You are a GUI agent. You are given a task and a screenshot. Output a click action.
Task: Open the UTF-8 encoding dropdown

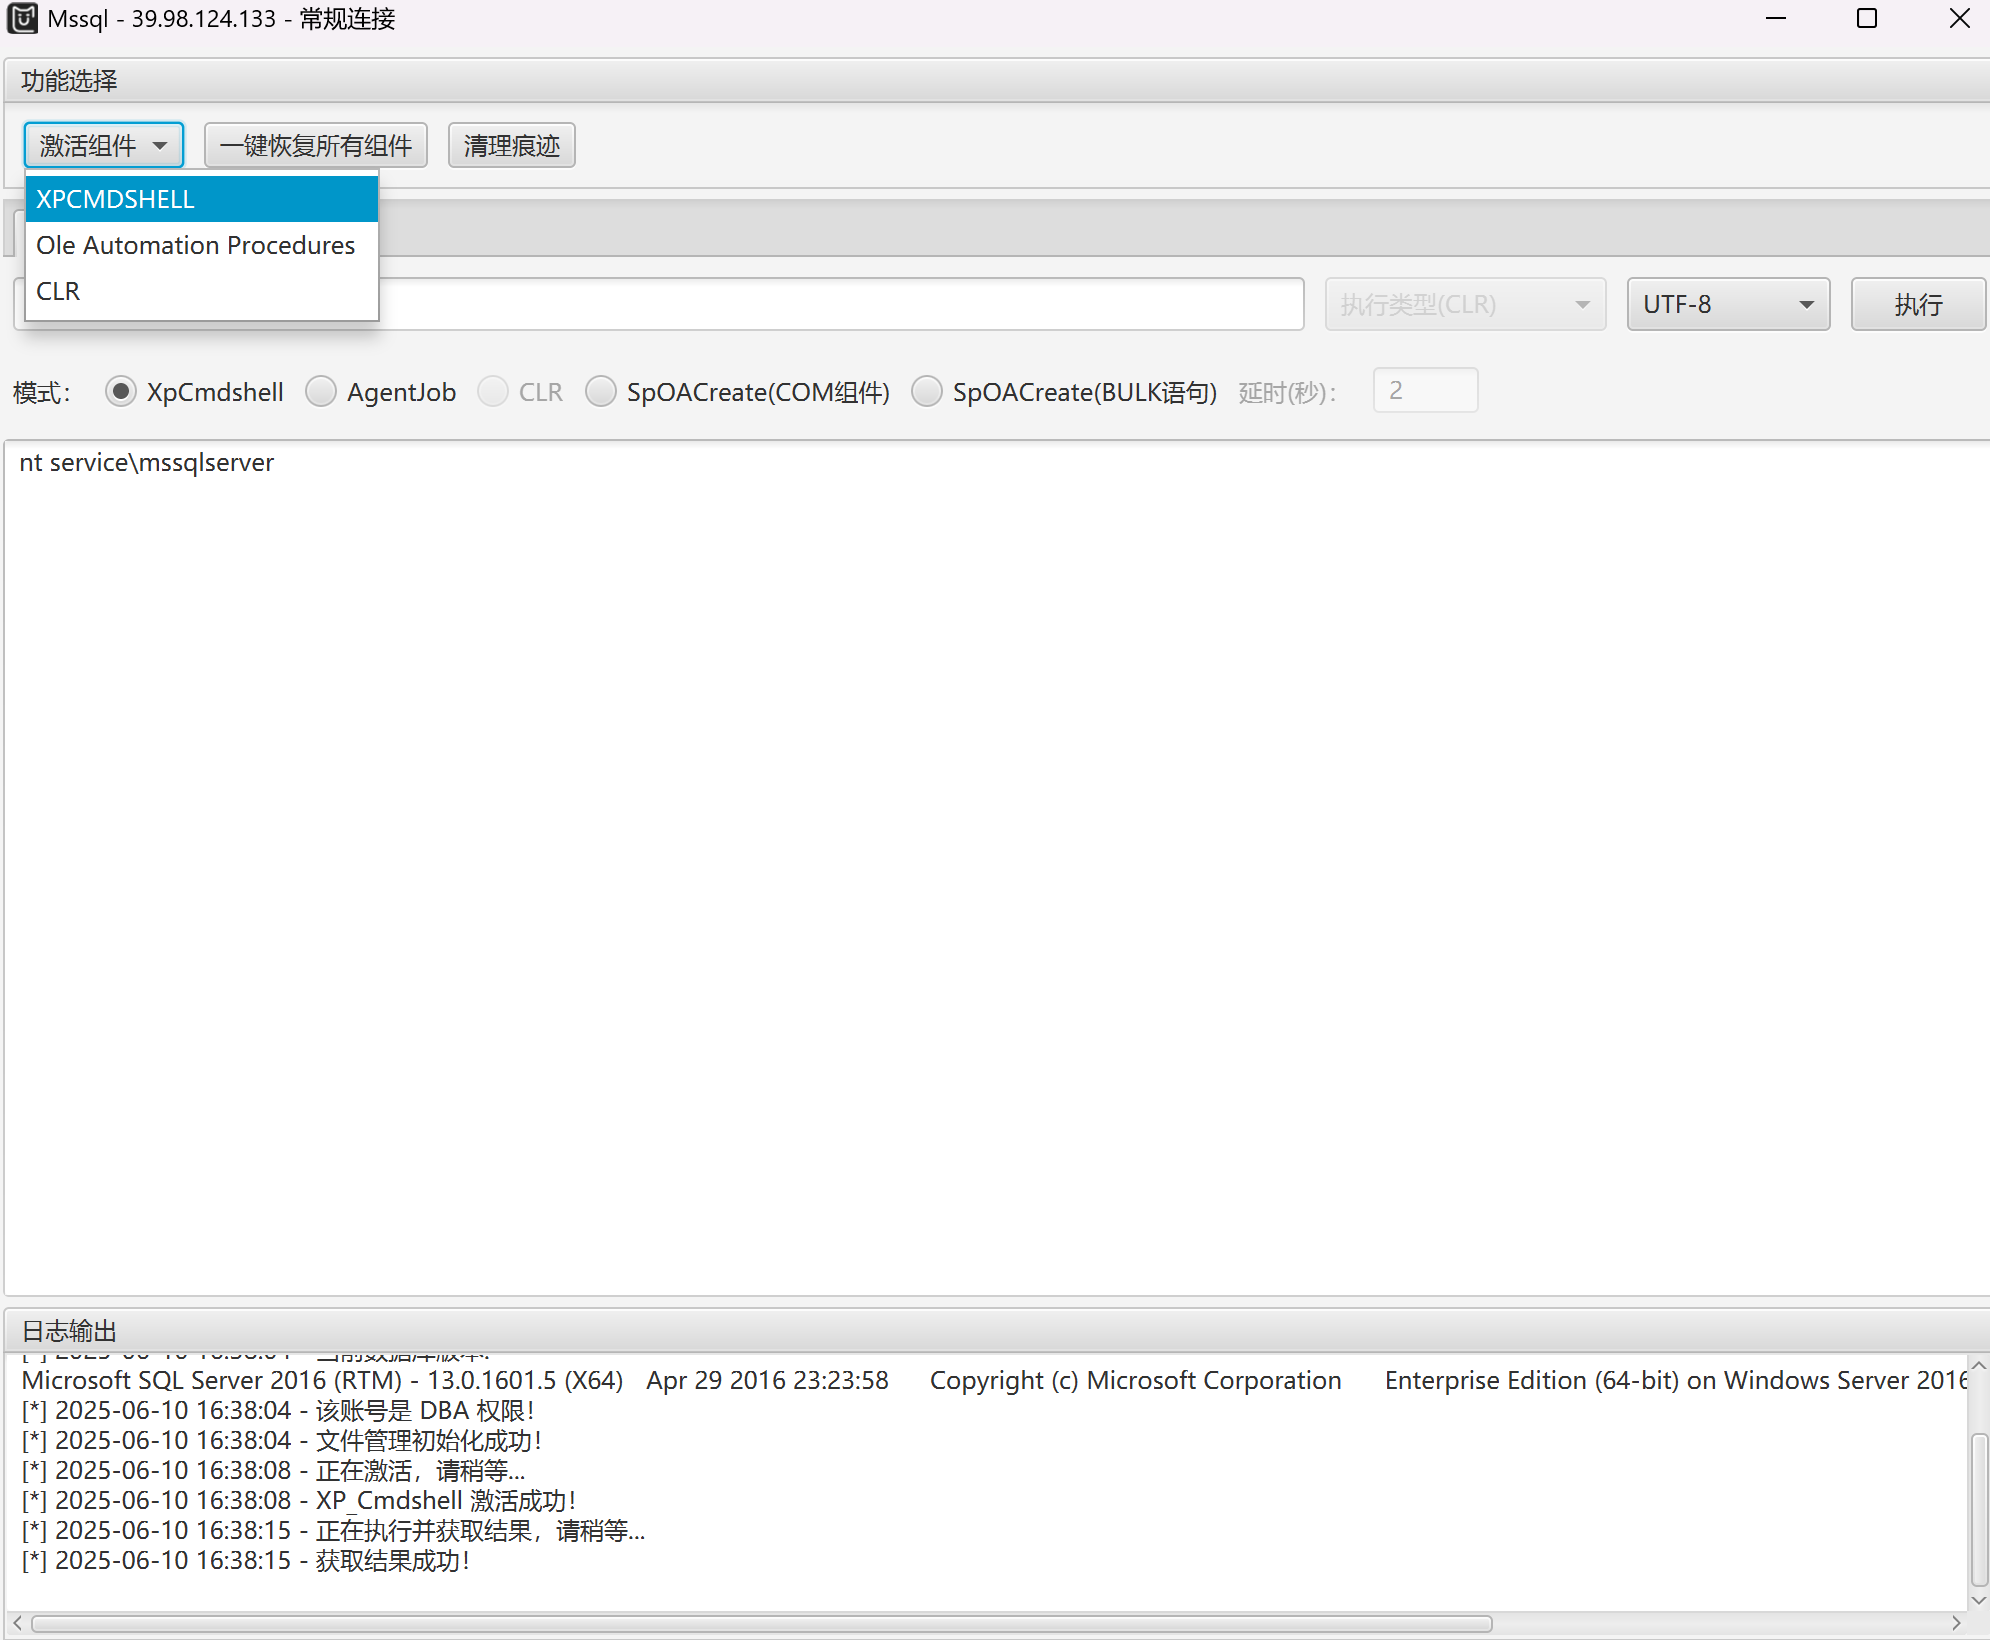pos(1727,304)
